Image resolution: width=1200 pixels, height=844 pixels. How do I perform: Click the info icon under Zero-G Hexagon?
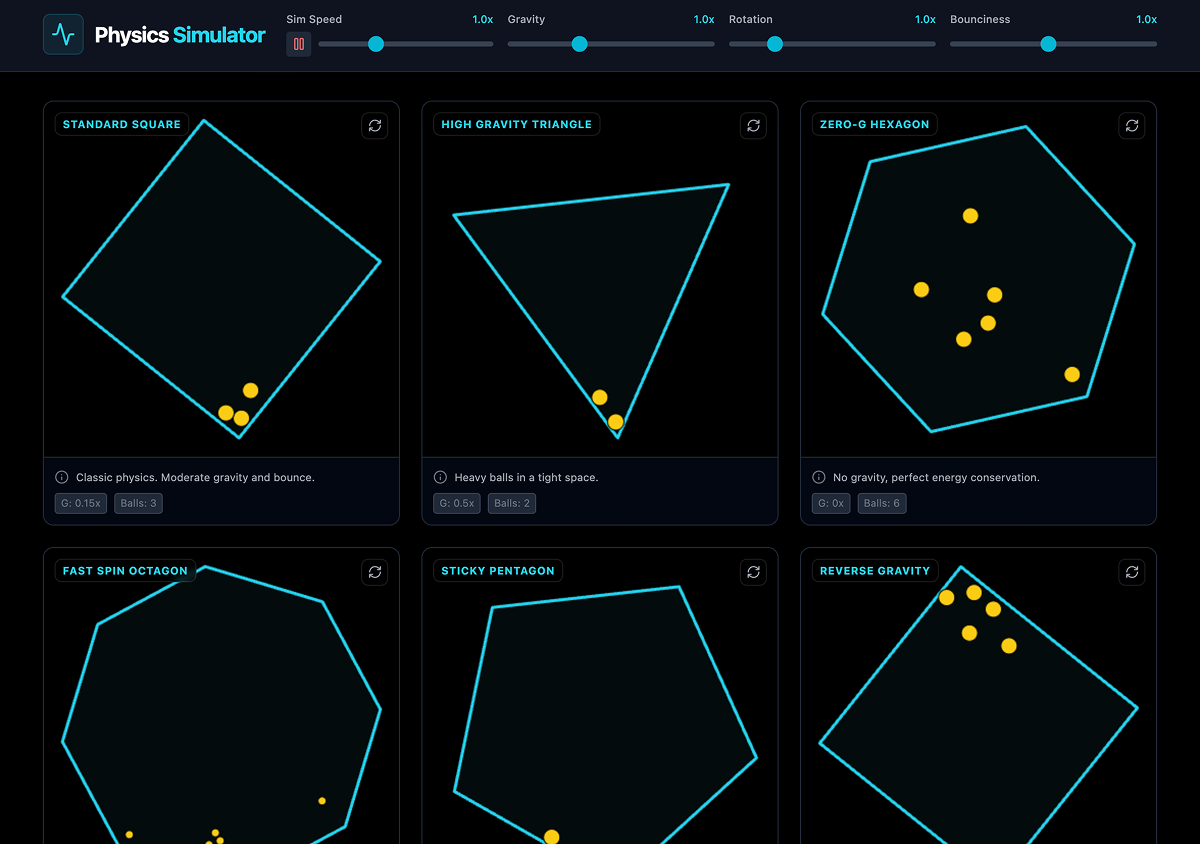pos(819,477)
